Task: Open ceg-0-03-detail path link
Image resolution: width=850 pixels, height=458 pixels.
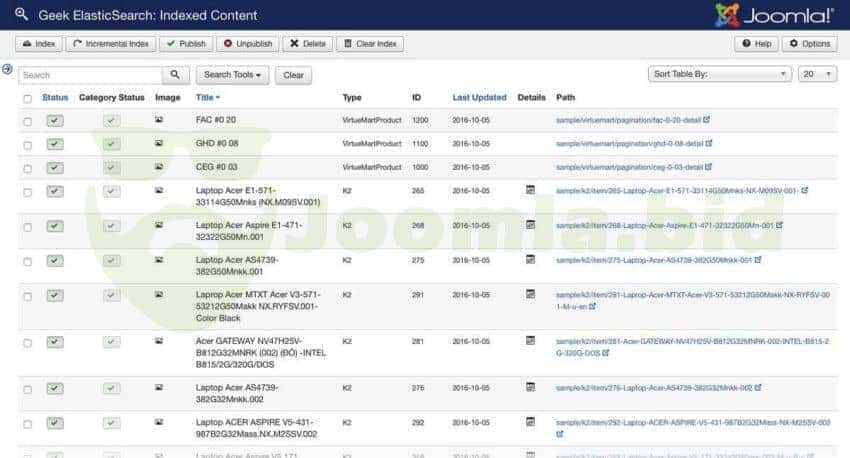Action: pos(629,167)
